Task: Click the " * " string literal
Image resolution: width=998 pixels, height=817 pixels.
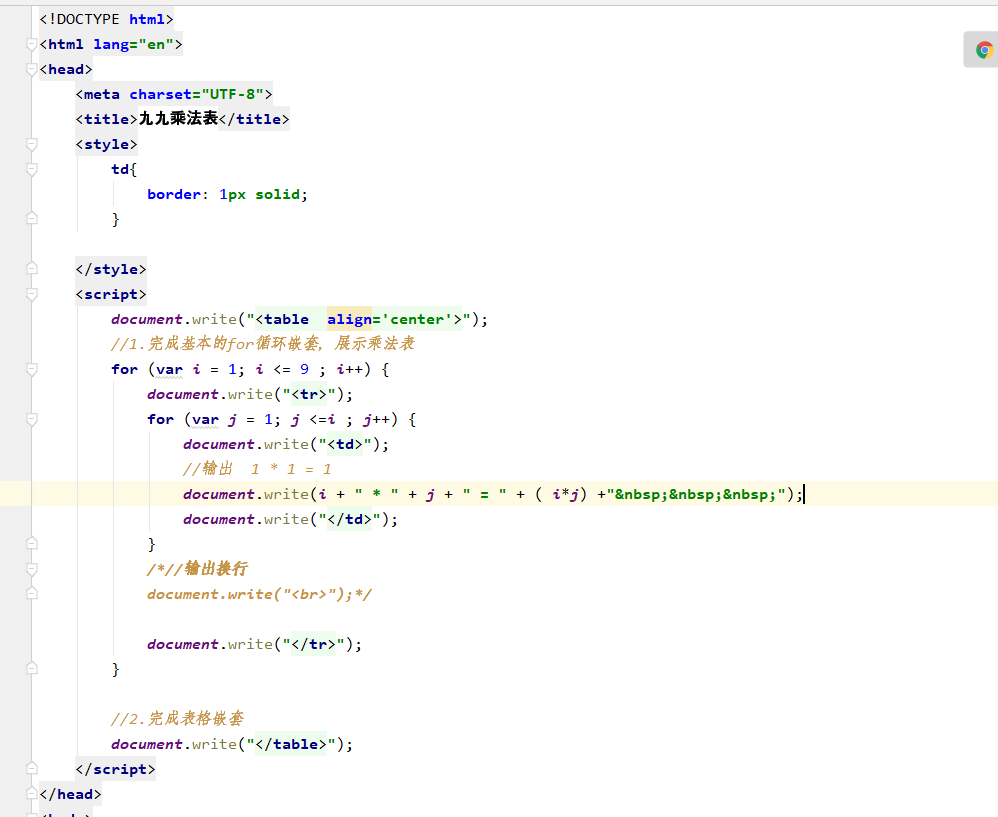Action: 376,494
